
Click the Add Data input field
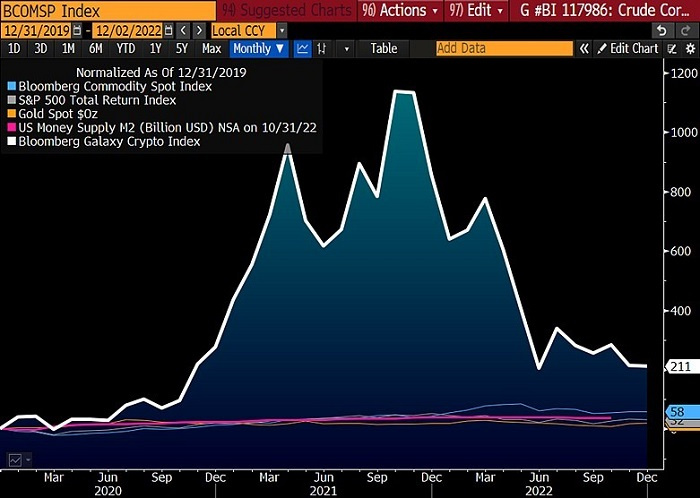[503, 48]
